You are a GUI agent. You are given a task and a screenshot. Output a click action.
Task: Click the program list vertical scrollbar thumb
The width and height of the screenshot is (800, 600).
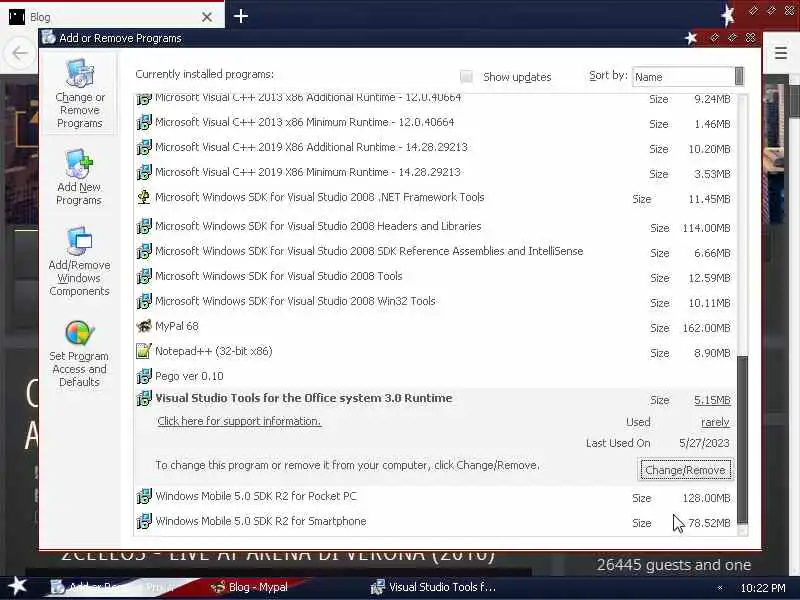click(x=742, y=439)
